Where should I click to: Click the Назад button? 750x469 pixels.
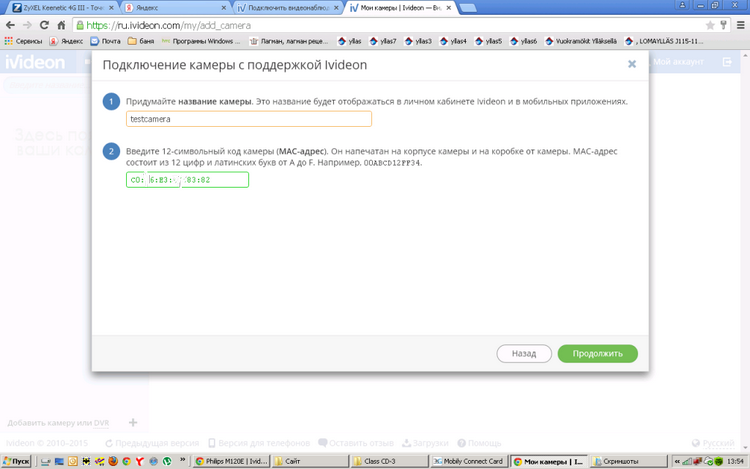pyautogui.click(x=524, y=354)
